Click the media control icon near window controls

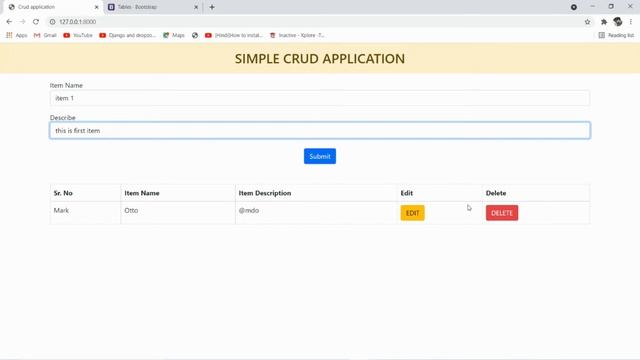point(574,7)
